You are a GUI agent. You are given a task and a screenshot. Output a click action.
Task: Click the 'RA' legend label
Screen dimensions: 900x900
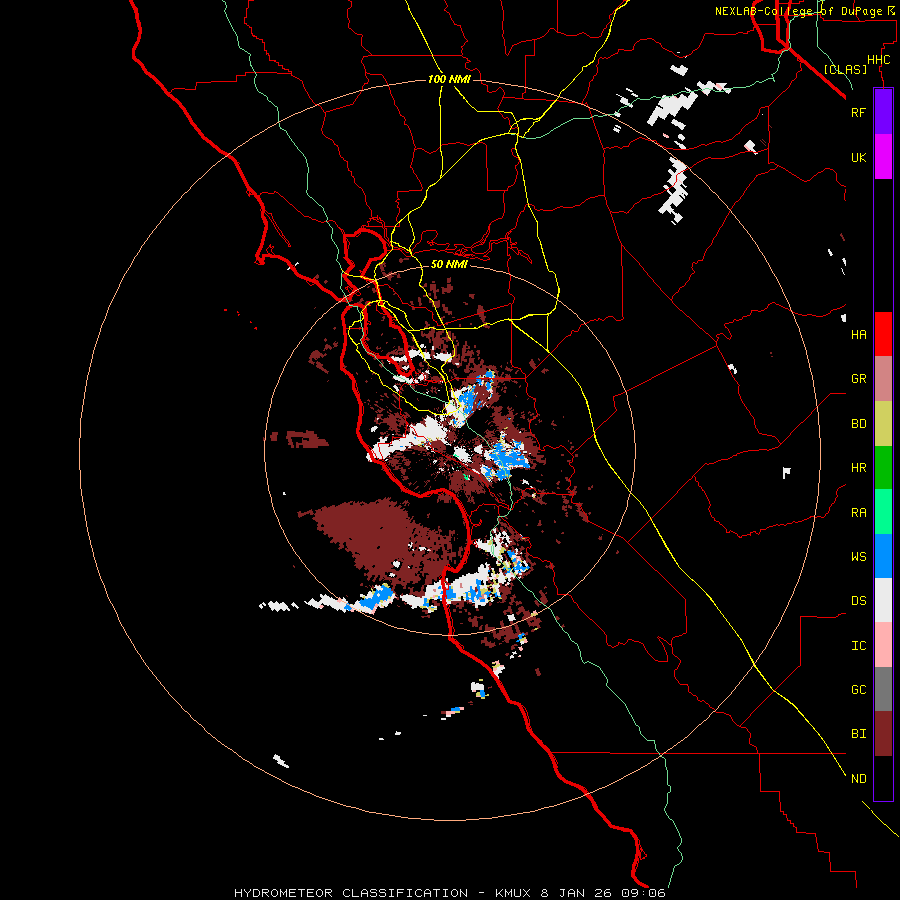click(x=858, y=513)
